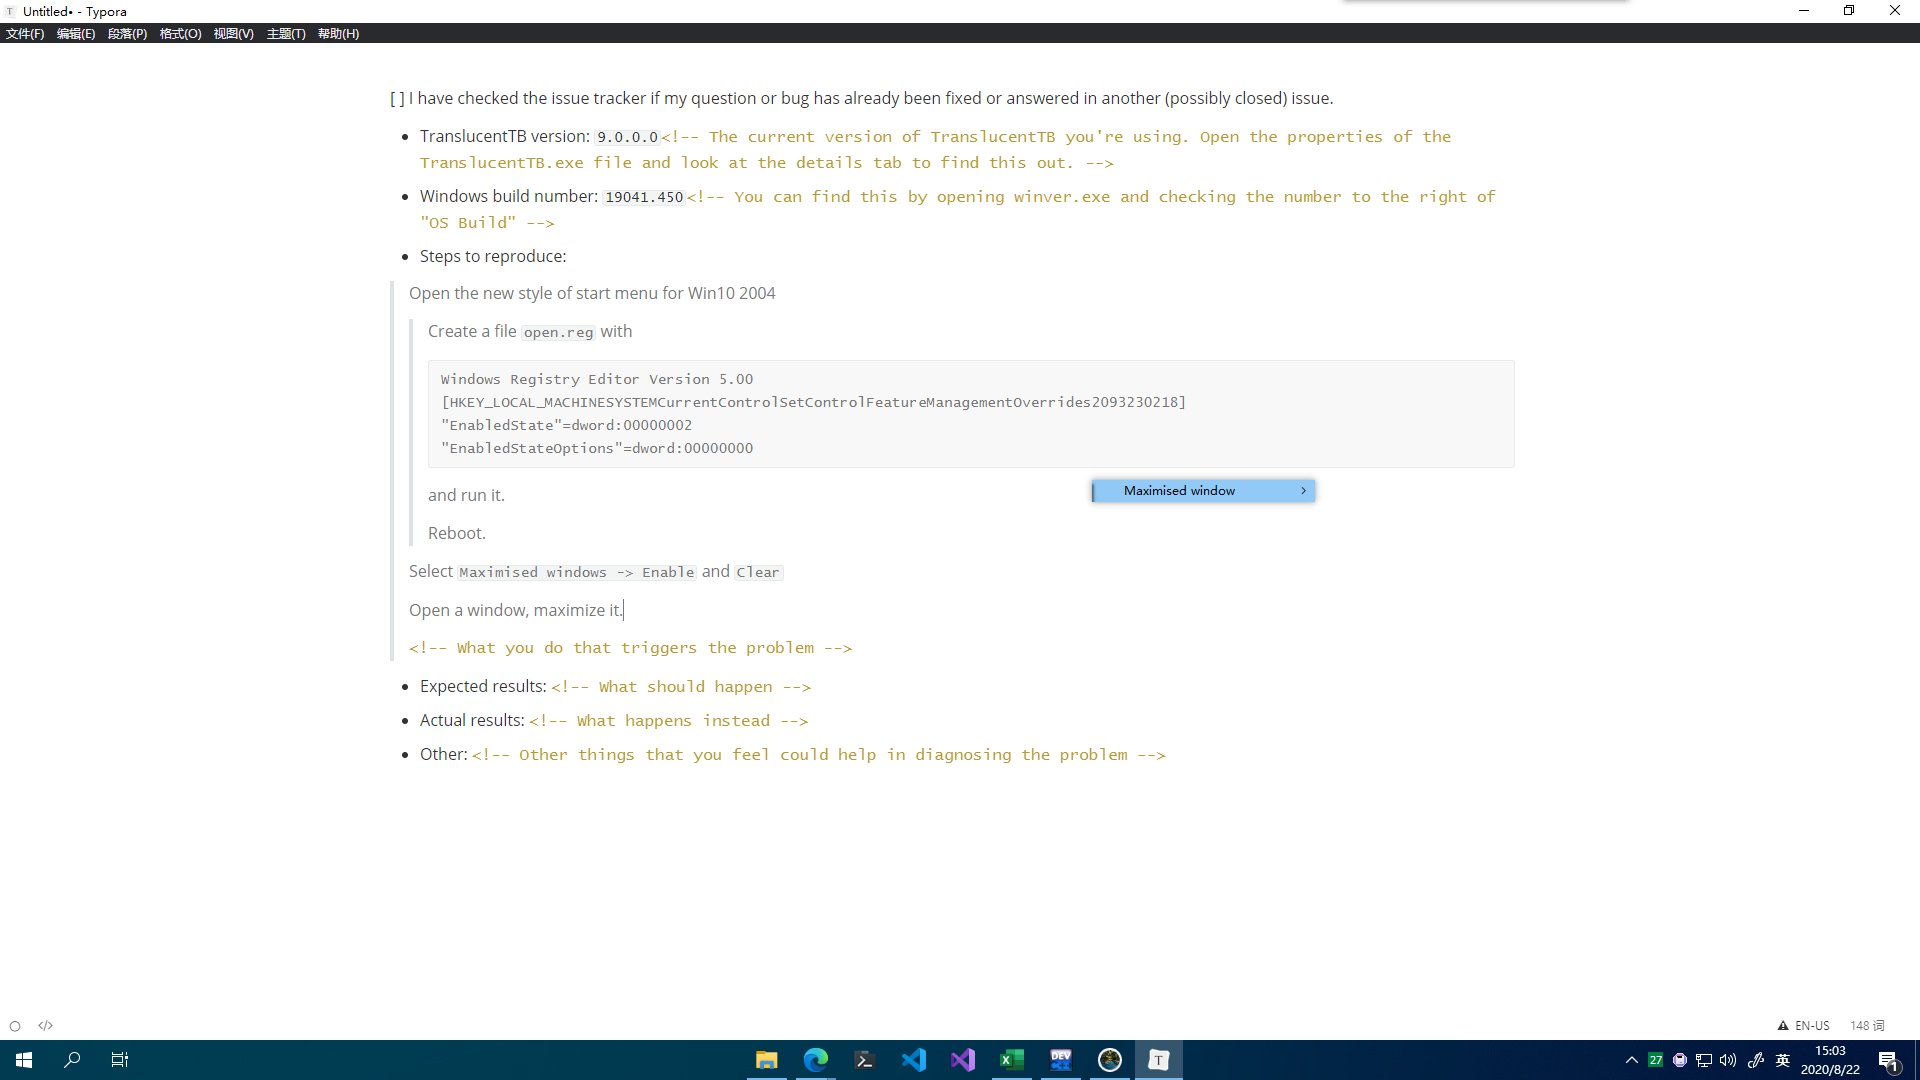This screenshot has height=1080, width=1920.
Task: Click the 'Expected results:' list item
Action: [x=483, y=687]
